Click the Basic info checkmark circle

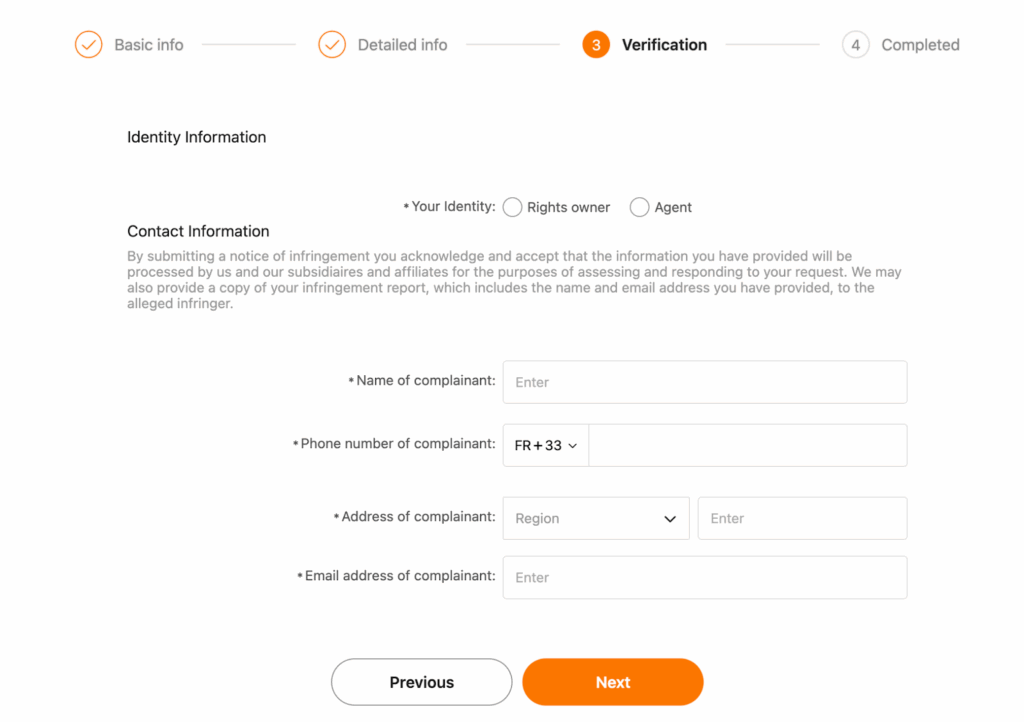pyautogui.click(x=88, y=44)
